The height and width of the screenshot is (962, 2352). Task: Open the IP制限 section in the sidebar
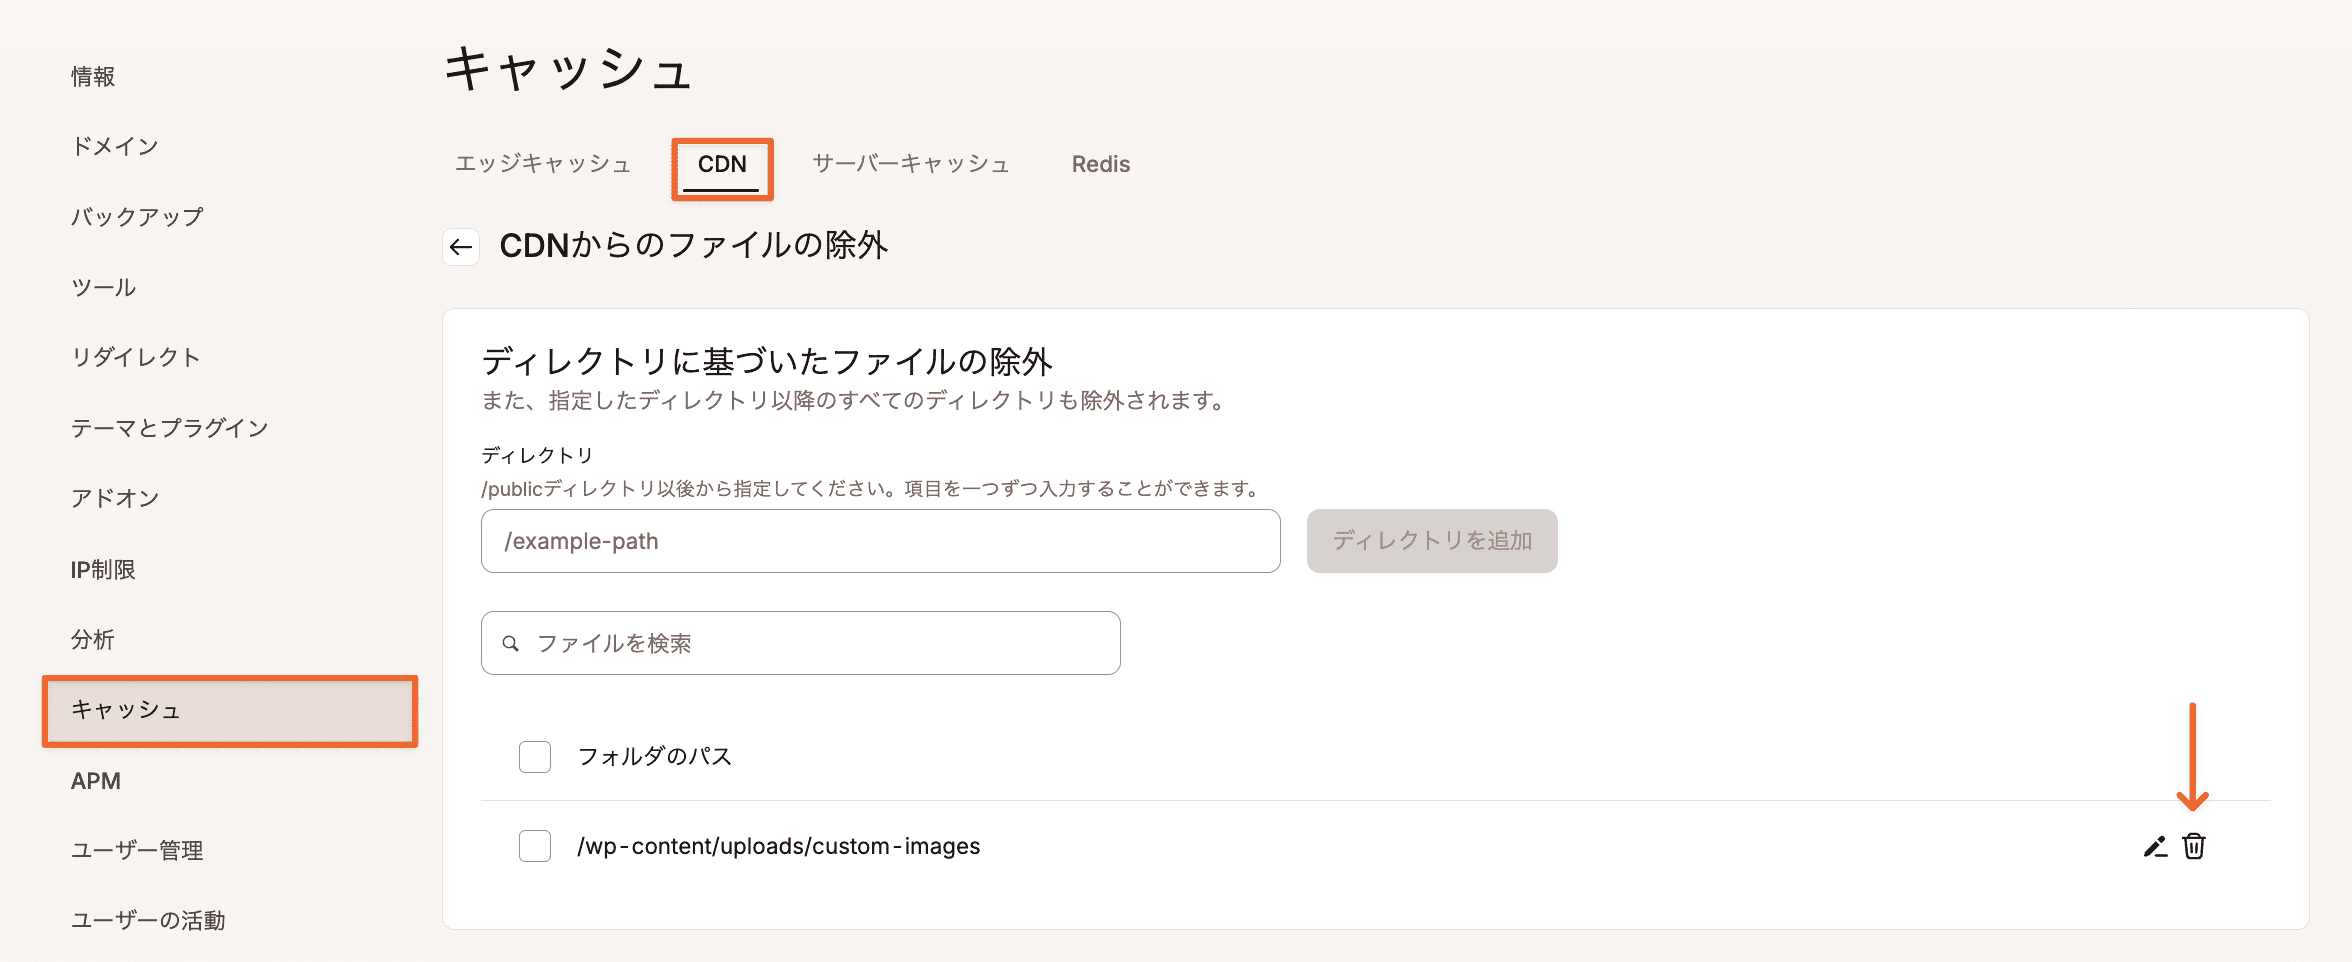[103, 569]
